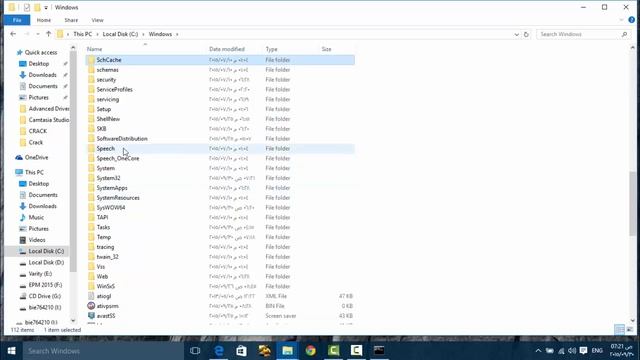This screenshot has width=640, height=360.
Task: Select This PC in navigation pane
Action: tap(34, 172)
